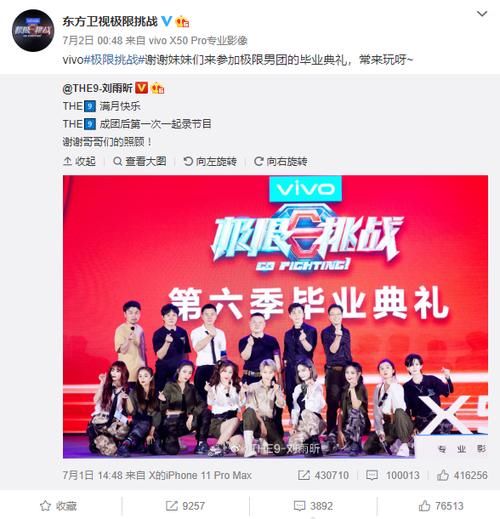Open the 东方卫视极限挑战 account name link
The width and height of the screenshot is (500, 519).
110,22
